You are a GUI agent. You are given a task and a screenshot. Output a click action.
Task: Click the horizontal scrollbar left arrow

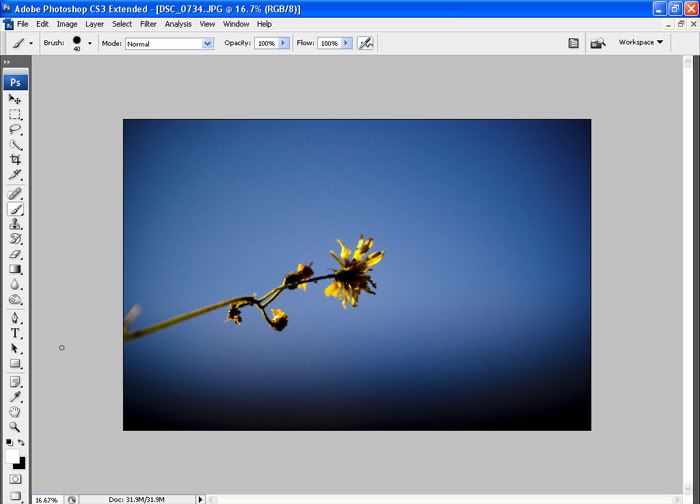(212, 500)
